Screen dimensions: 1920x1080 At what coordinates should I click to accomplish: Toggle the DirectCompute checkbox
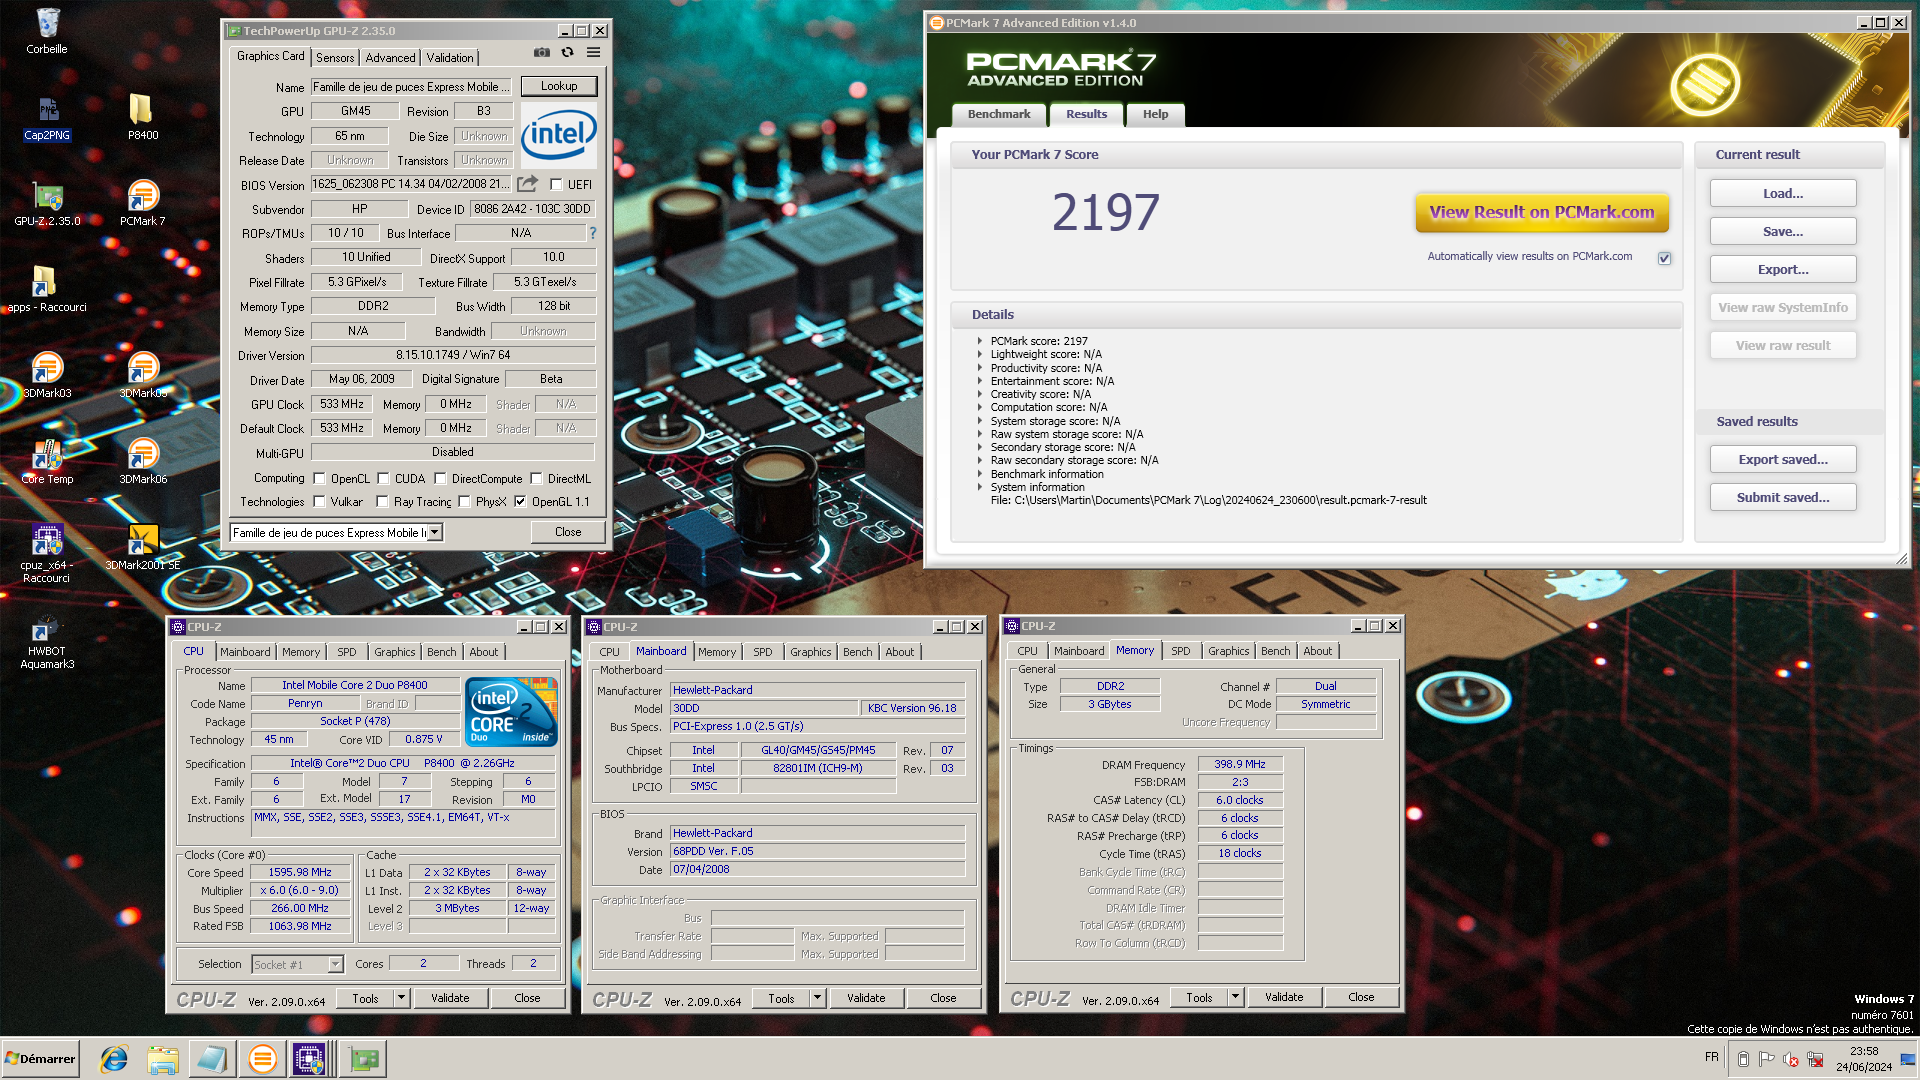coord(441,479)
